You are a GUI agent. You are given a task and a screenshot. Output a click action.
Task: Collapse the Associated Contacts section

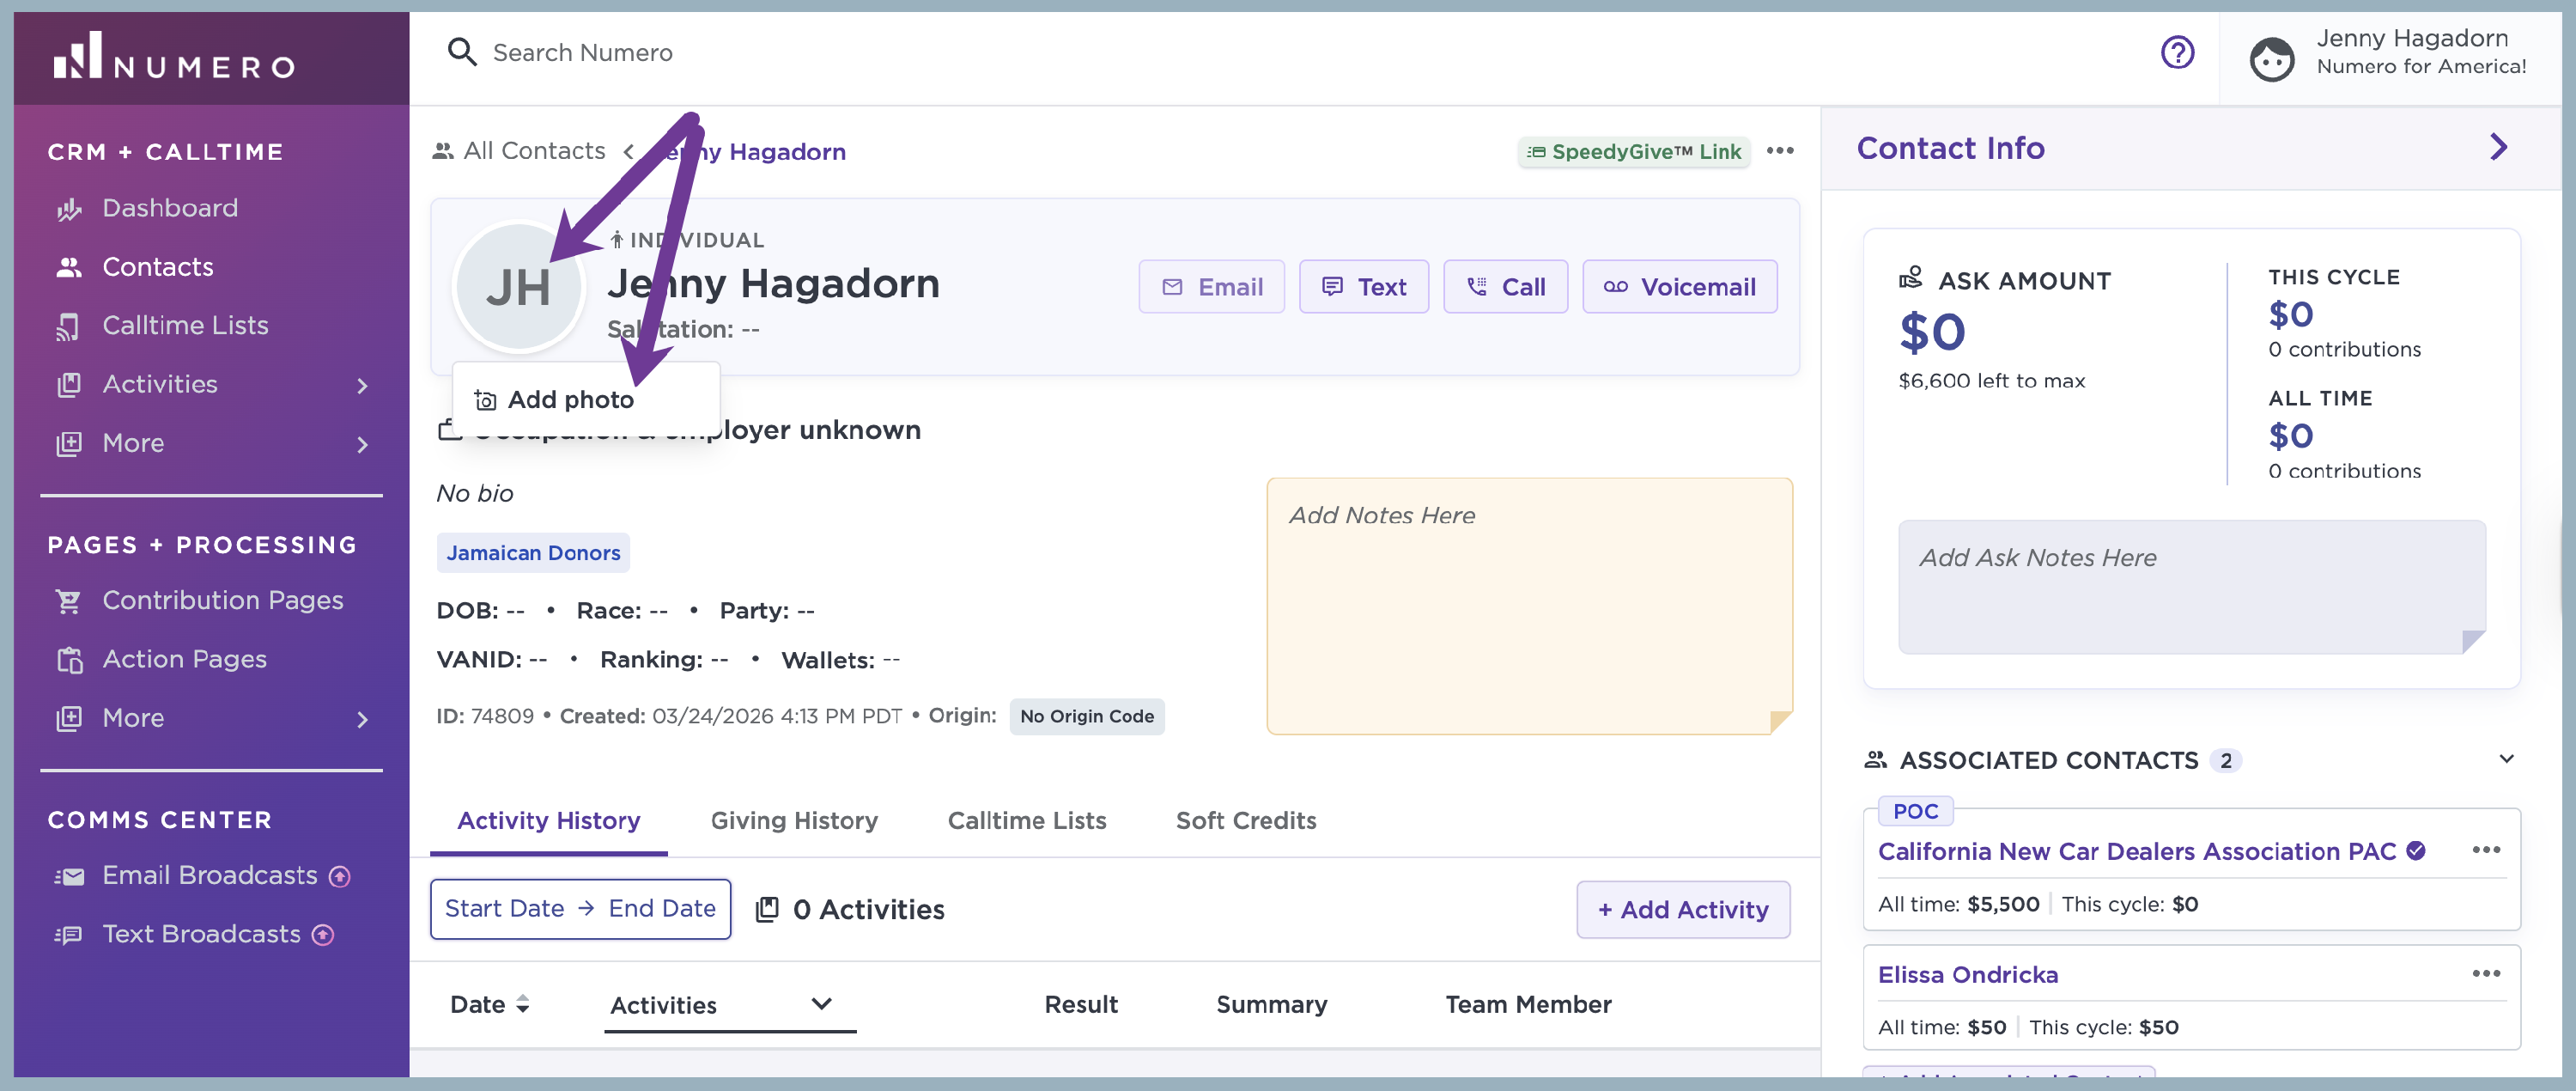(2505, 759)
